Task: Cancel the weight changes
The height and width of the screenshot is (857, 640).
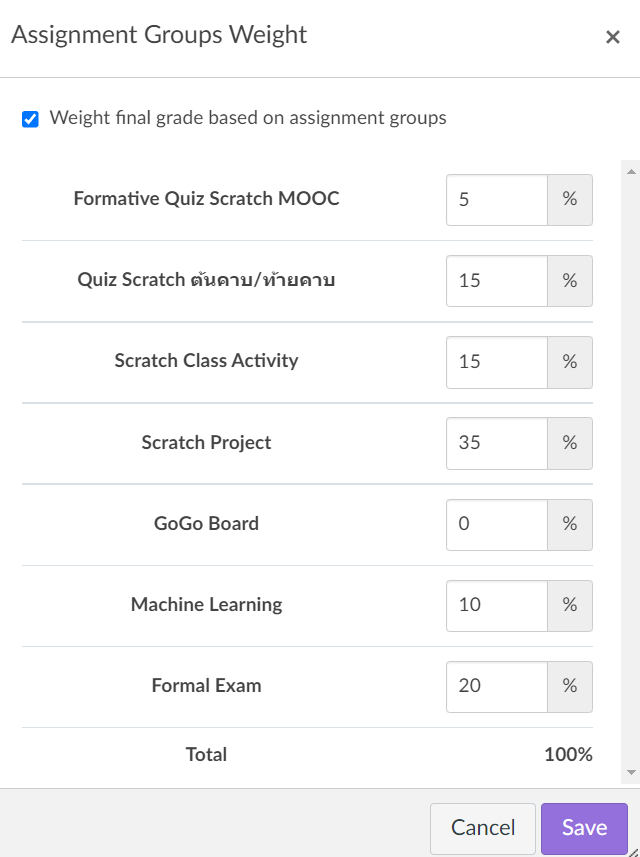Action: click(x=483, y=828)
